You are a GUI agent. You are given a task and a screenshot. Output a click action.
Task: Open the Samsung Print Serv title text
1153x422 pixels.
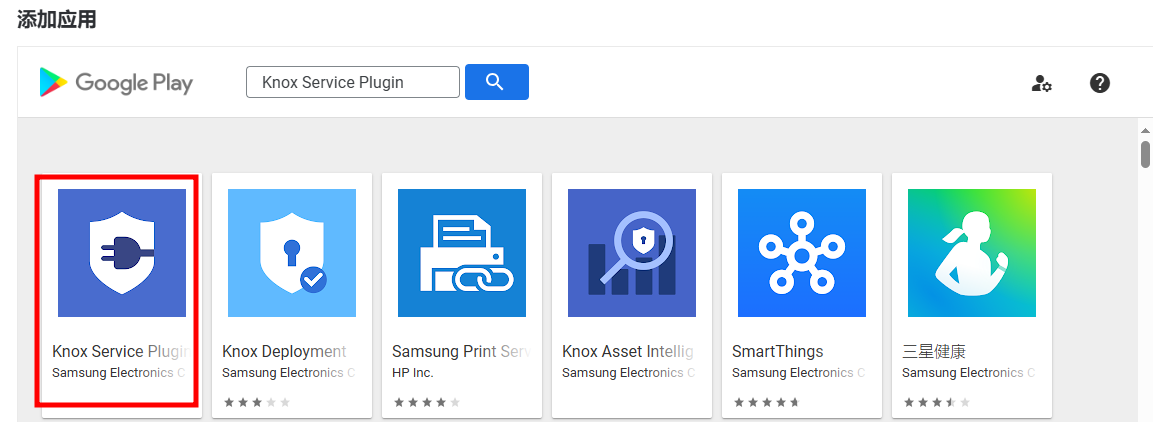461,351
